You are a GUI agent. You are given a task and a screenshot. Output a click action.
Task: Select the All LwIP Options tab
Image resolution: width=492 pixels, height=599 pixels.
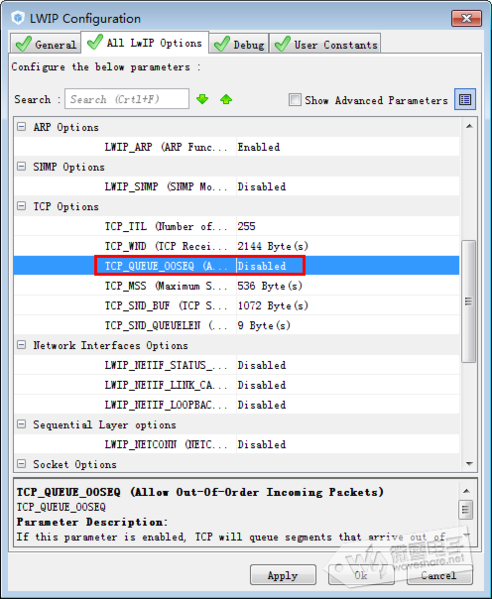144,42
